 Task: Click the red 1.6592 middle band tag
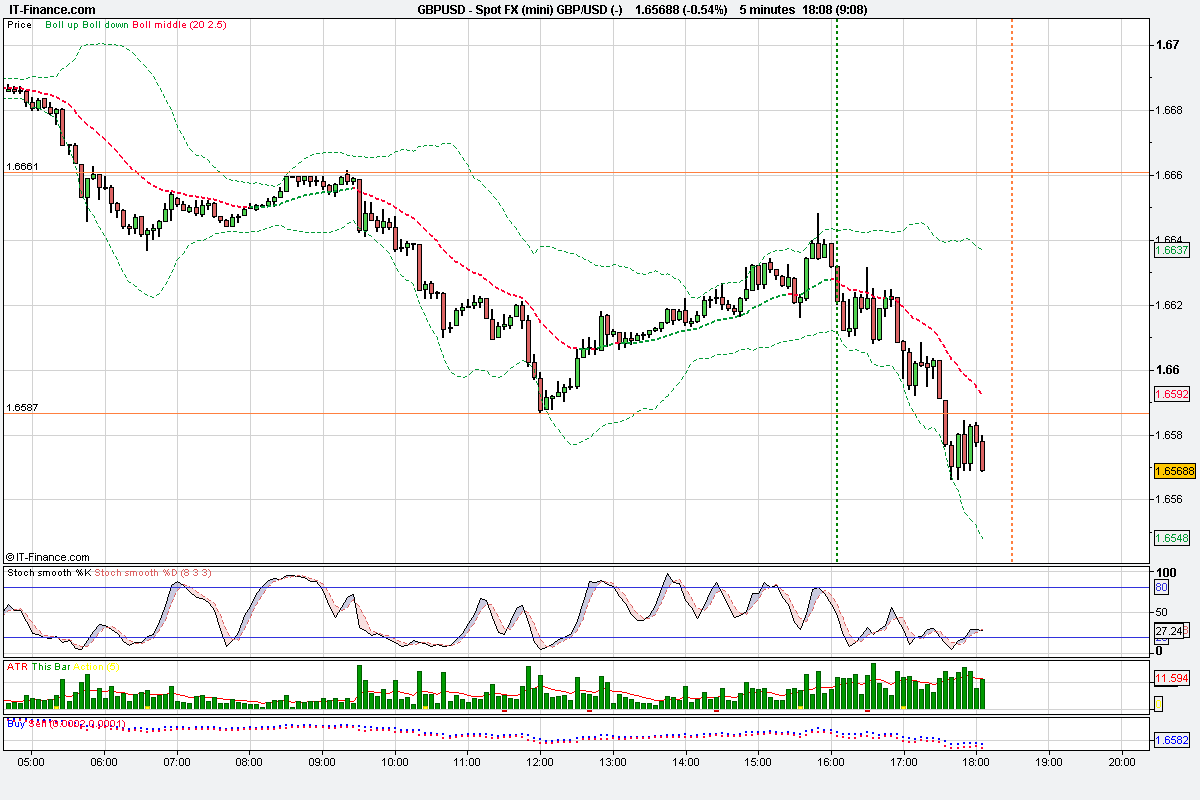[x=1171, y=394]
